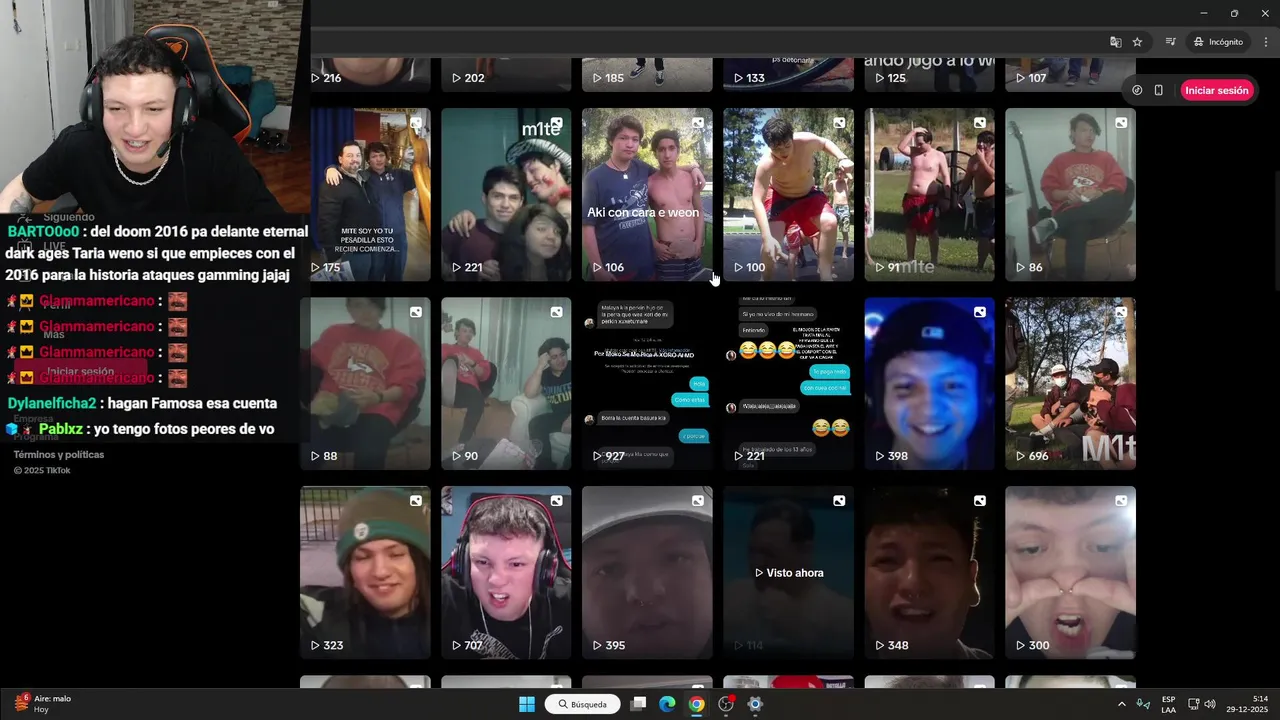
Task: Open the Chrome three-dot menu
Action: 1267,42
